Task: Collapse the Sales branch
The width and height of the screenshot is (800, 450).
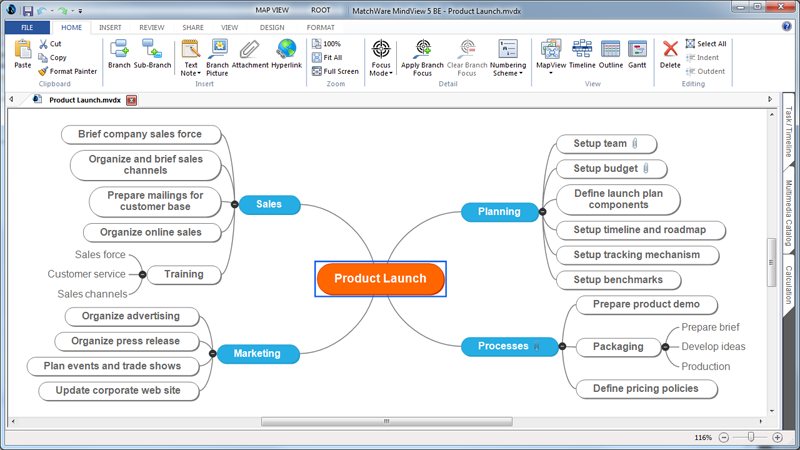Action: point(235,204)
